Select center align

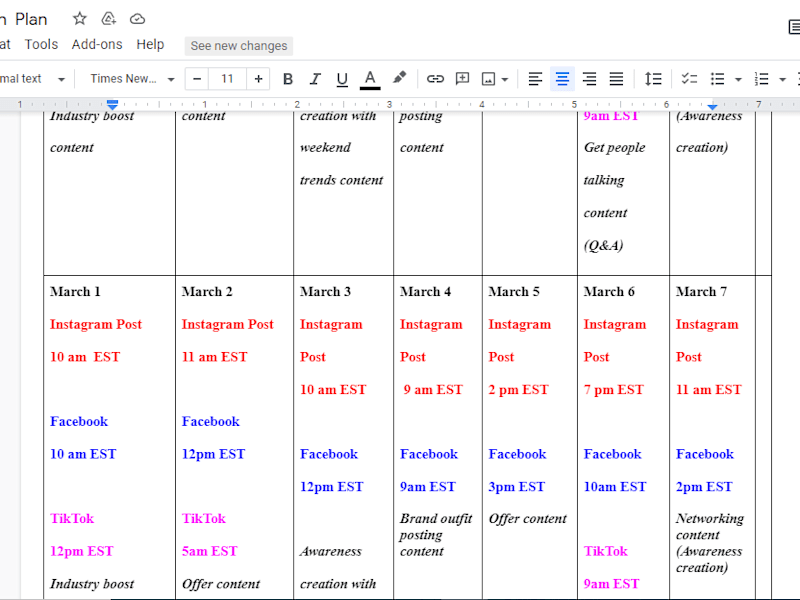[562, 79]
